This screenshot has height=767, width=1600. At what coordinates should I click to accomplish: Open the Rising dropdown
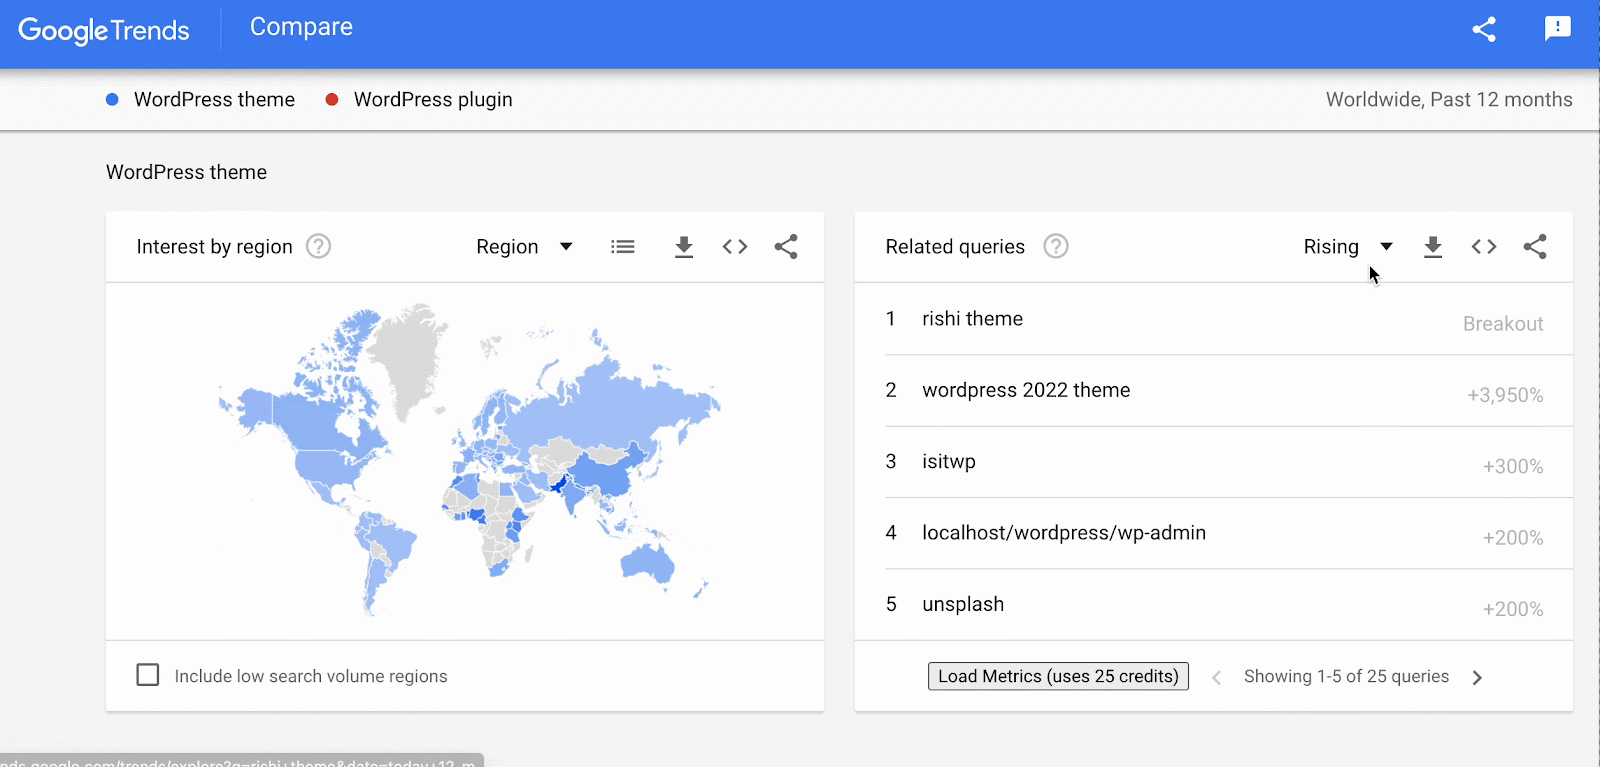(x=1348, y=247)
